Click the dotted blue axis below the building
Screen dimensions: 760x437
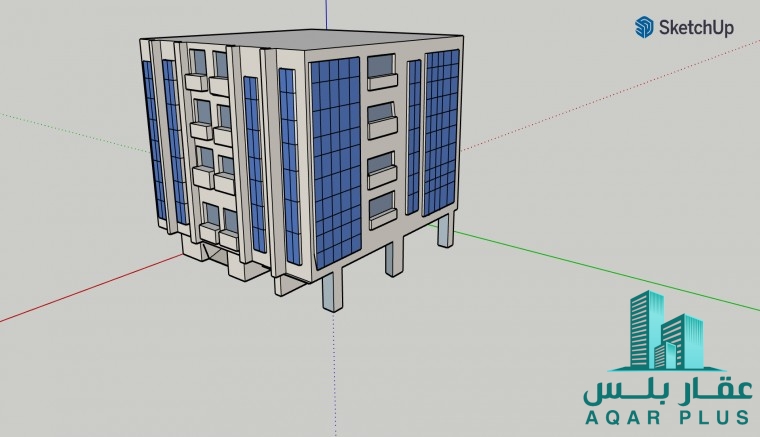tap(330, 380)
